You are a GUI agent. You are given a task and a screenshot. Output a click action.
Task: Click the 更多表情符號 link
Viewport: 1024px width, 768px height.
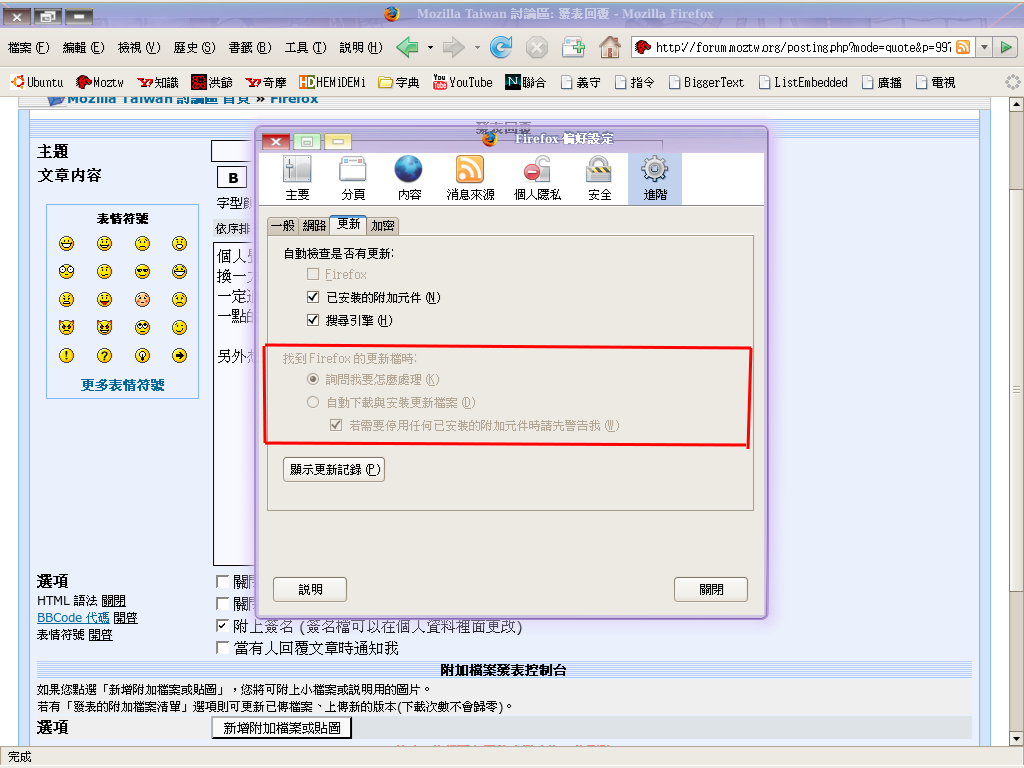pos(123,385)
